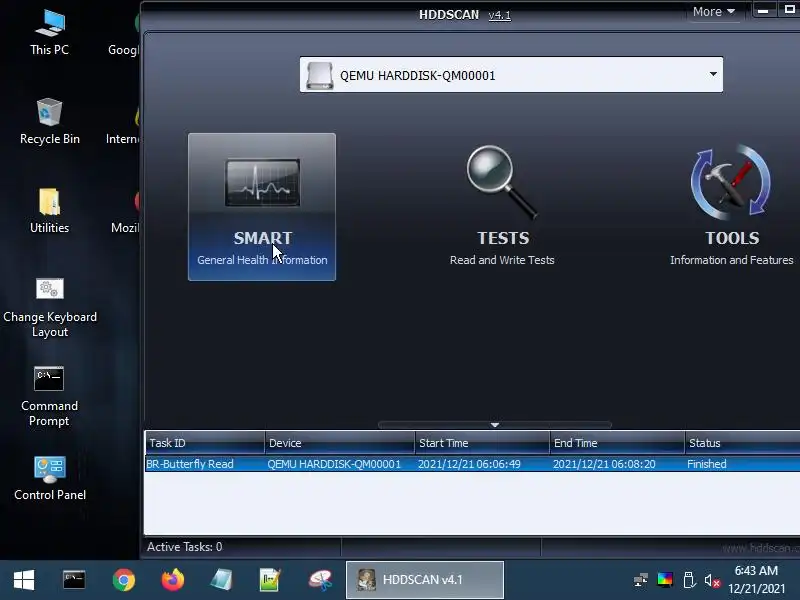Open the clock showing 6:43 AM
Screen dimensions: 800x600
point(757,580)
